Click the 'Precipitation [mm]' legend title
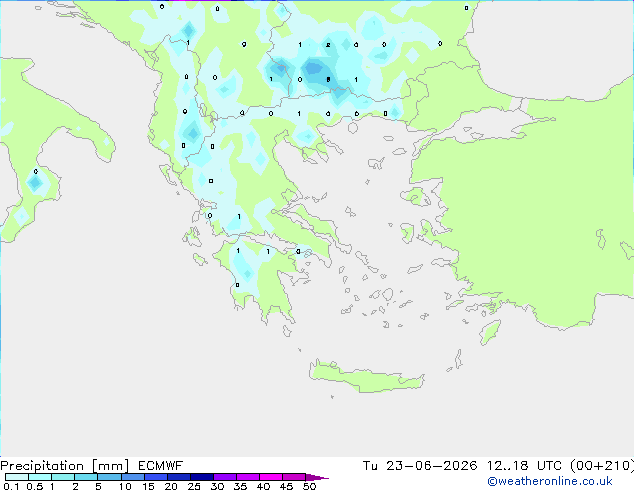The image size is (634, 490). coord(65,466)
